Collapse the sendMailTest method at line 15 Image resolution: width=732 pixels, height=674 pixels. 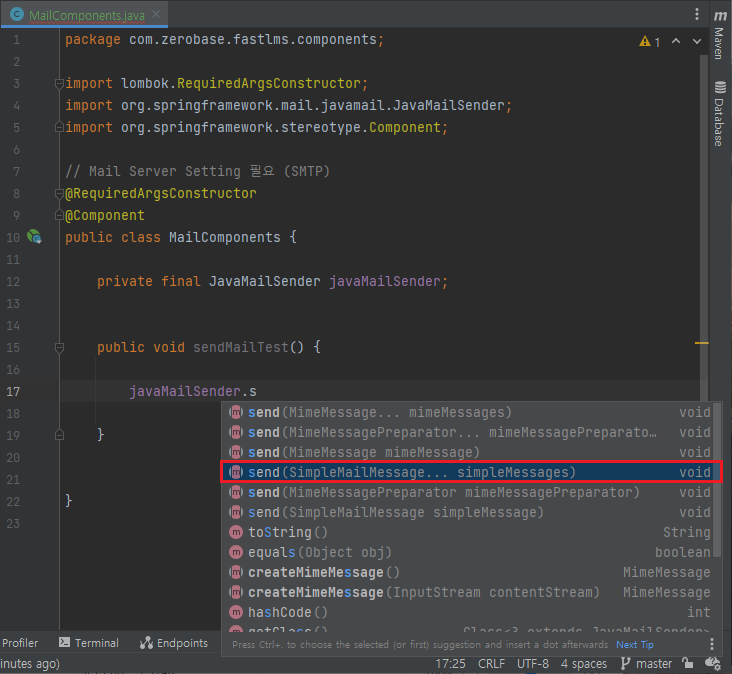click(59, 347)
